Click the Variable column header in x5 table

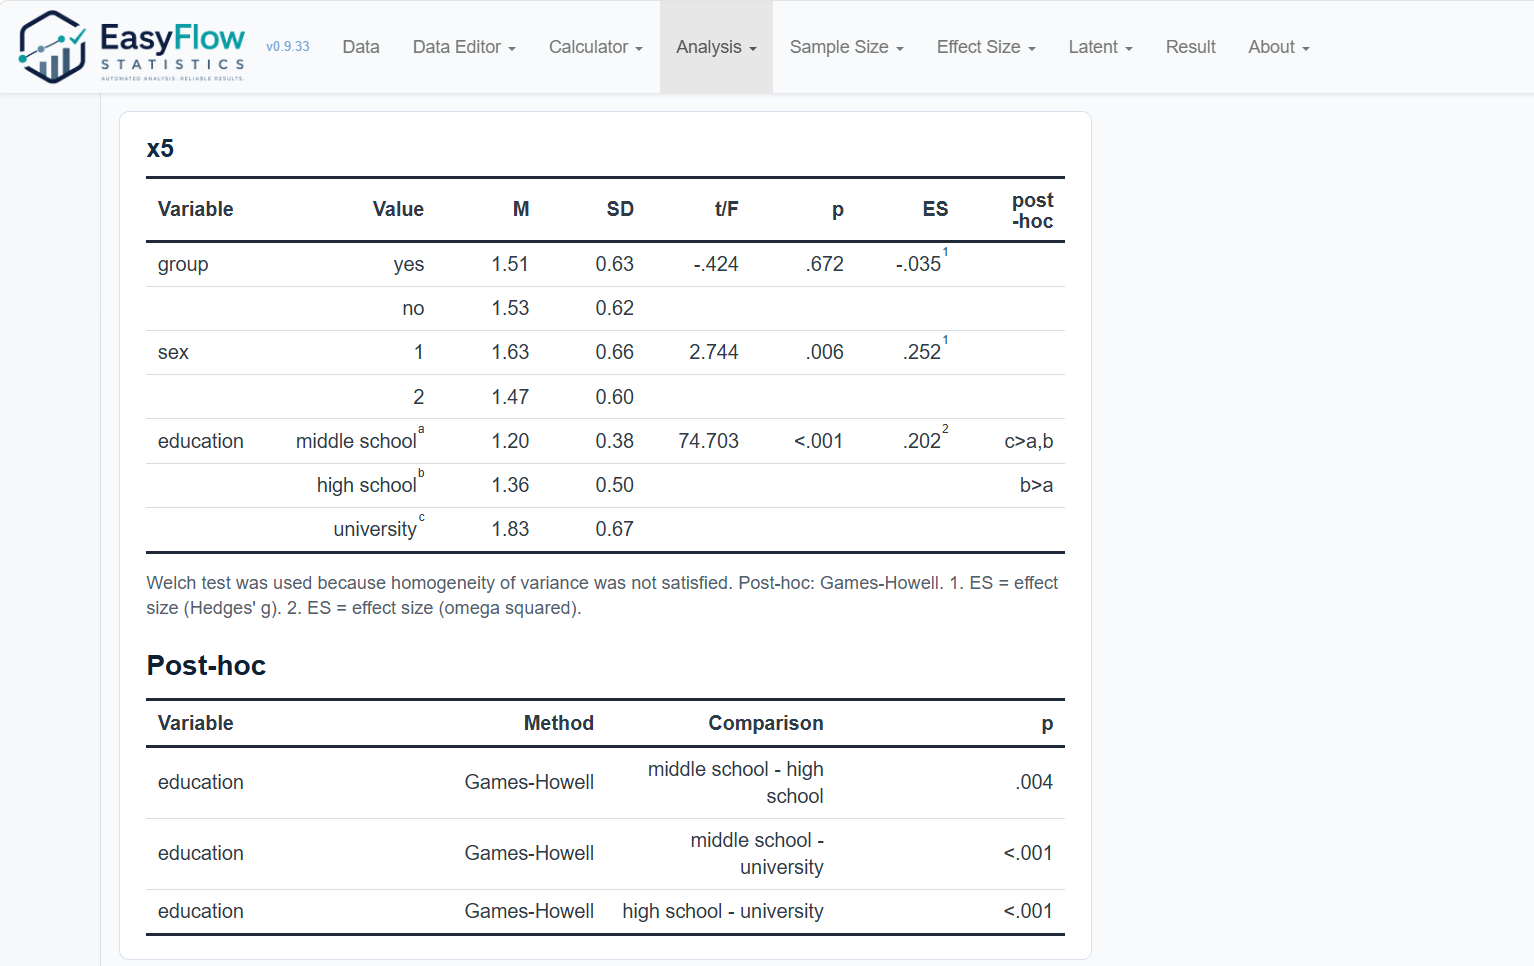195,209
